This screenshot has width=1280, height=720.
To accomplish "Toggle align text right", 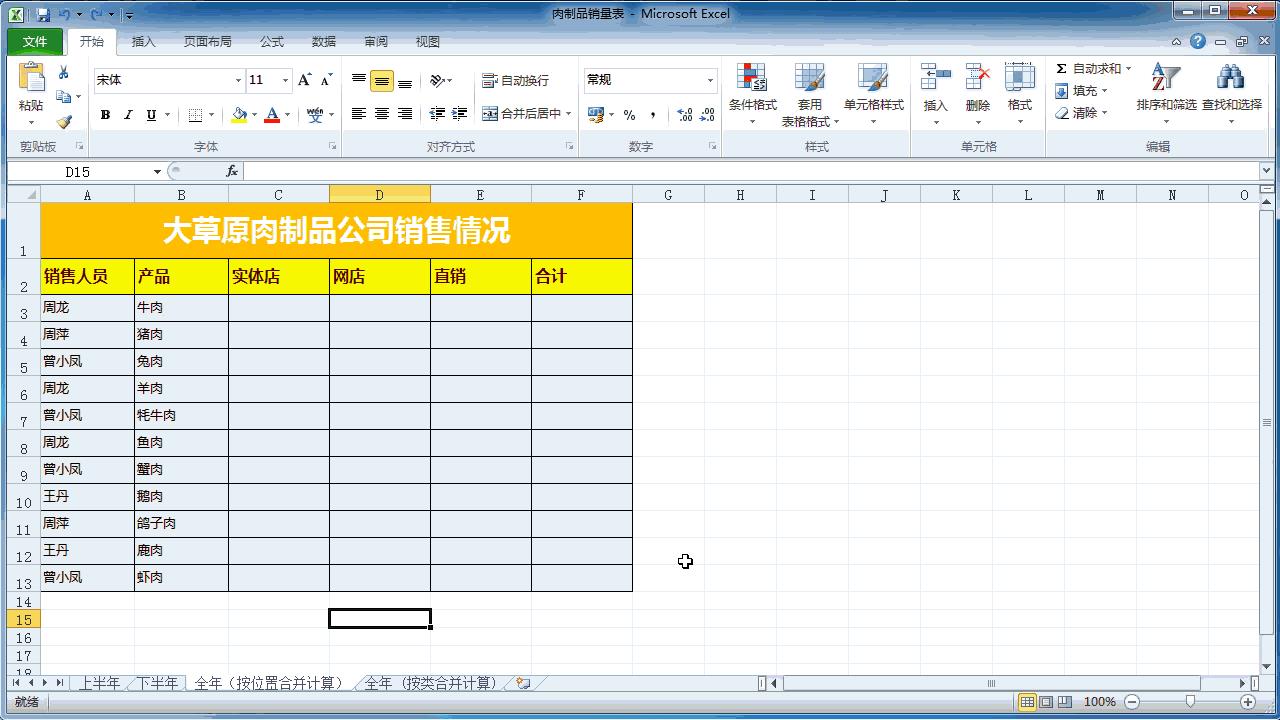I will (405, 114).
